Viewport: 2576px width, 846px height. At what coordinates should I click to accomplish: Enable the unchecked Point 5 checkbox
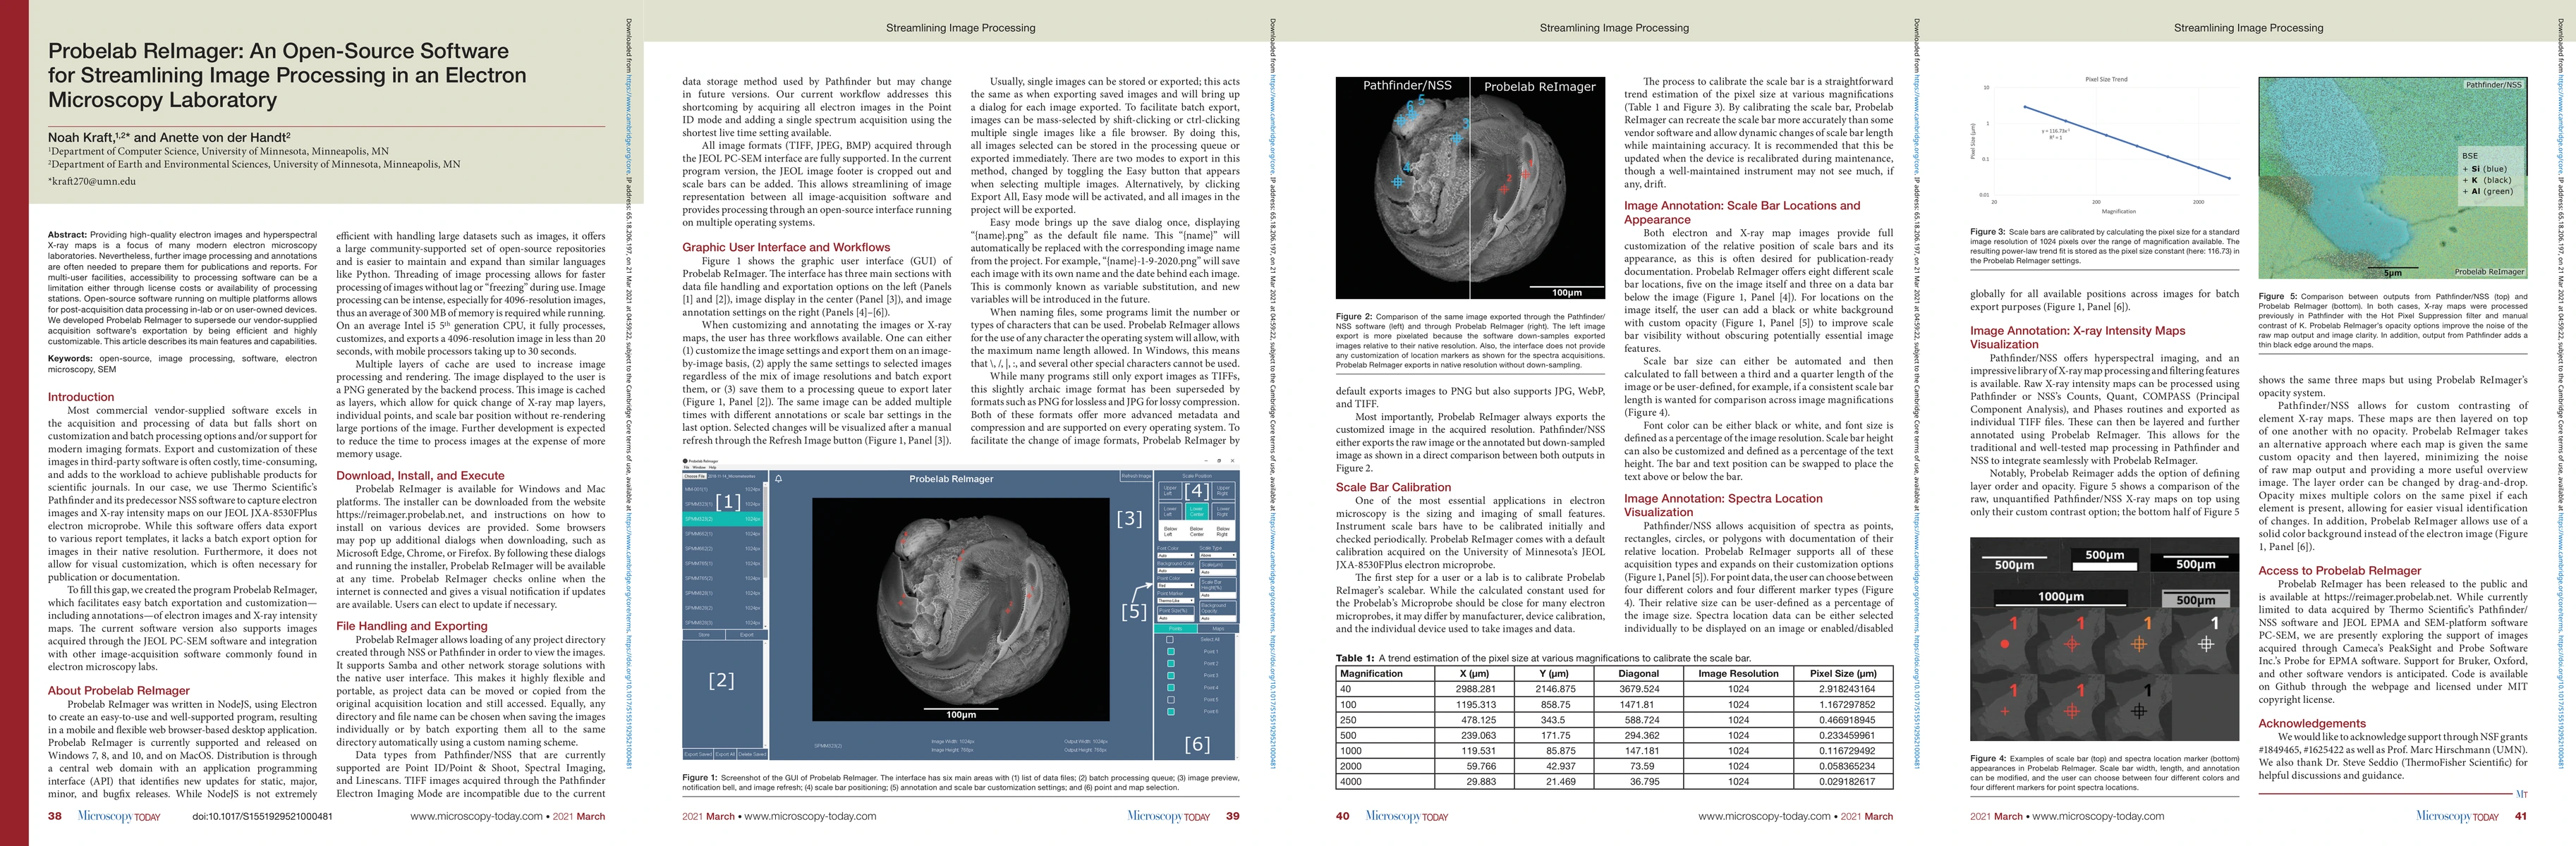(1170, 700)
